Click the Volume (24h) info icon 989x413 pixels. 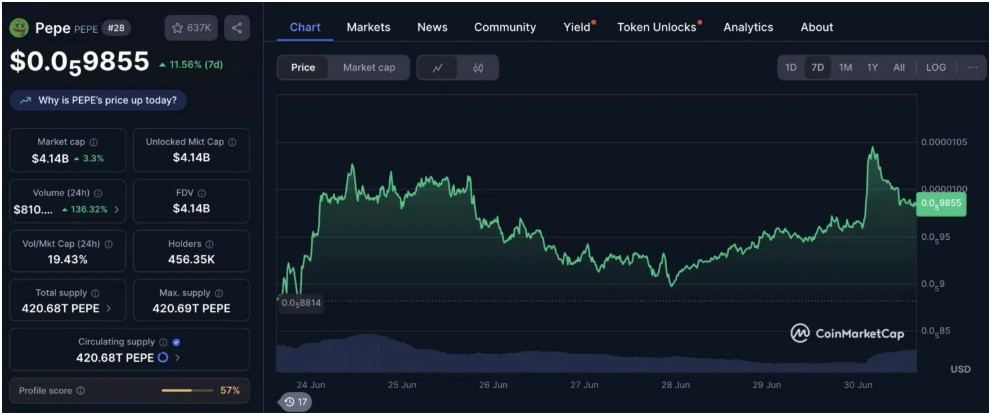pyautogui.click(x=98, y=194)
